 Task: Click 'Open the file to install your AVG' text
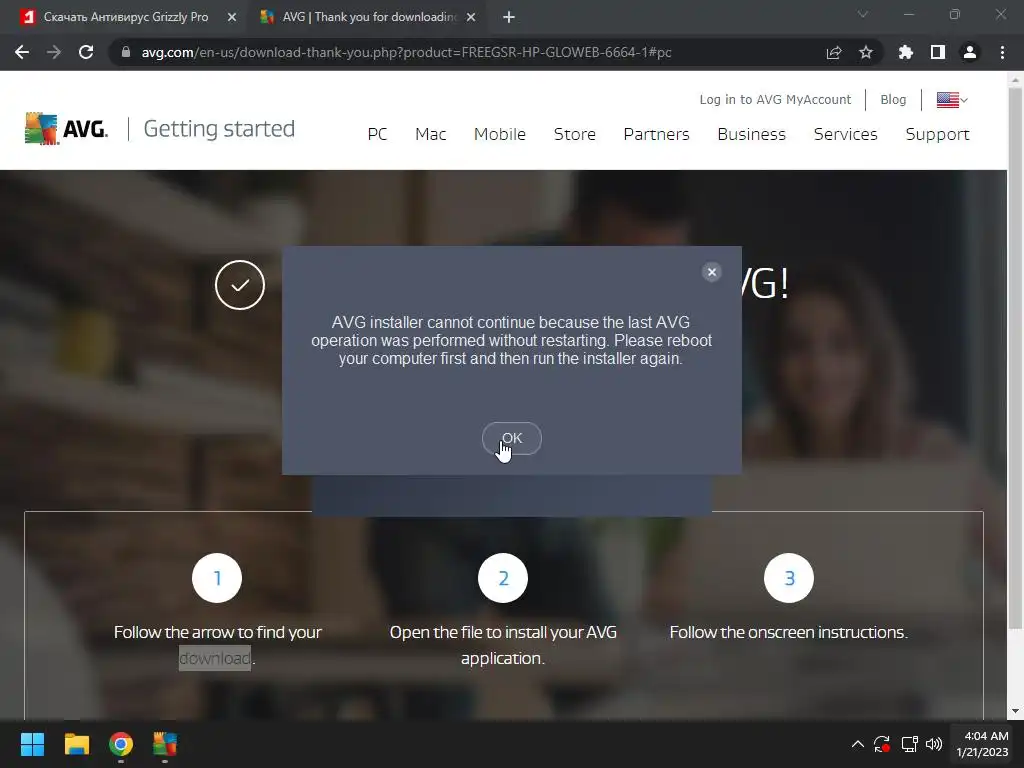pos(503,632)
